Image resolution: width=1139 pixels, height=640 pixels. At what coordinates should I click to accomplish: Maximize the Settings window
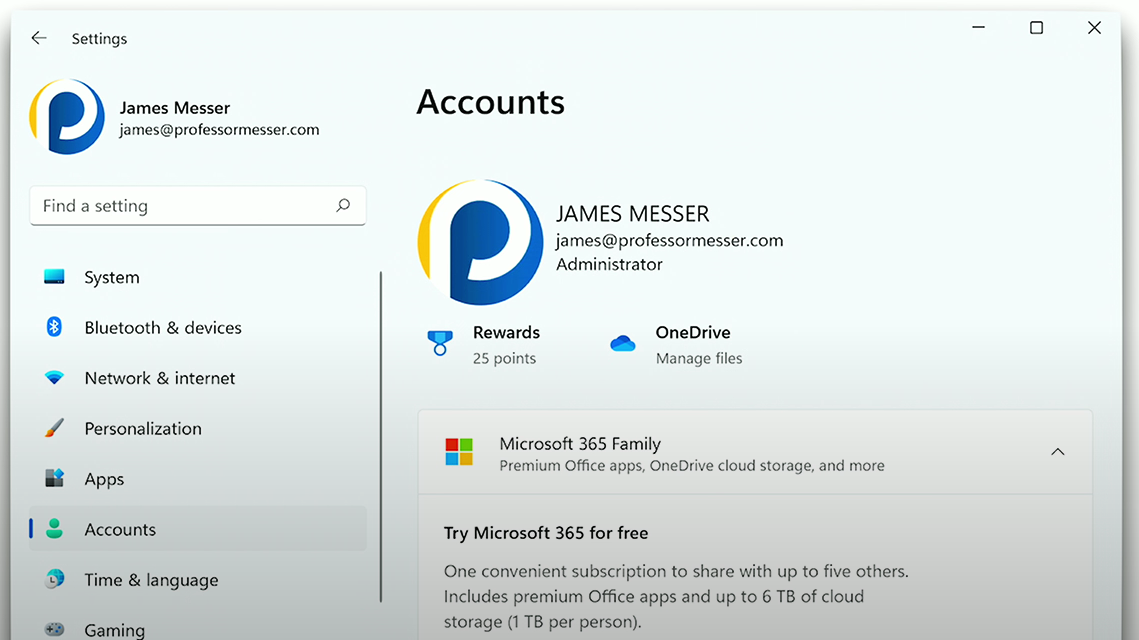(x=1037, y=28)
